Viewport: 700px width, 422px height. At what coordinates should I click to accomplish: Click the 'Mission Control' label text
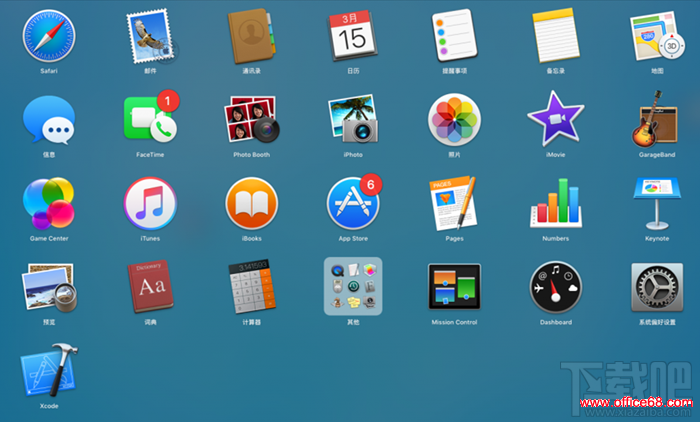(x=454, y=322)
